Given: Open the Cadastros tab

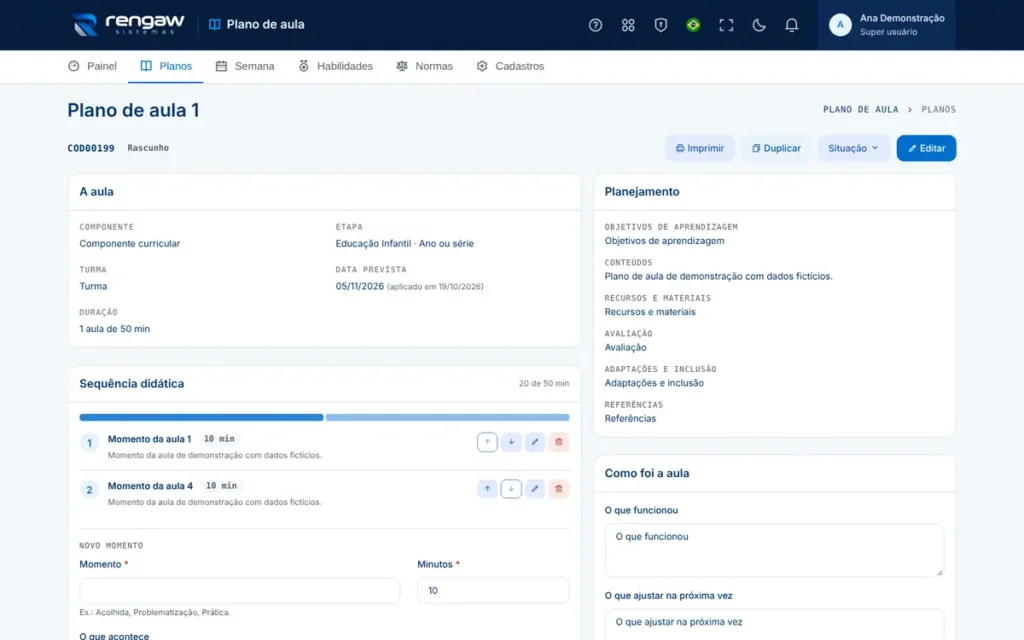Looking at the screenshot, I should click(x=511, y=66).
